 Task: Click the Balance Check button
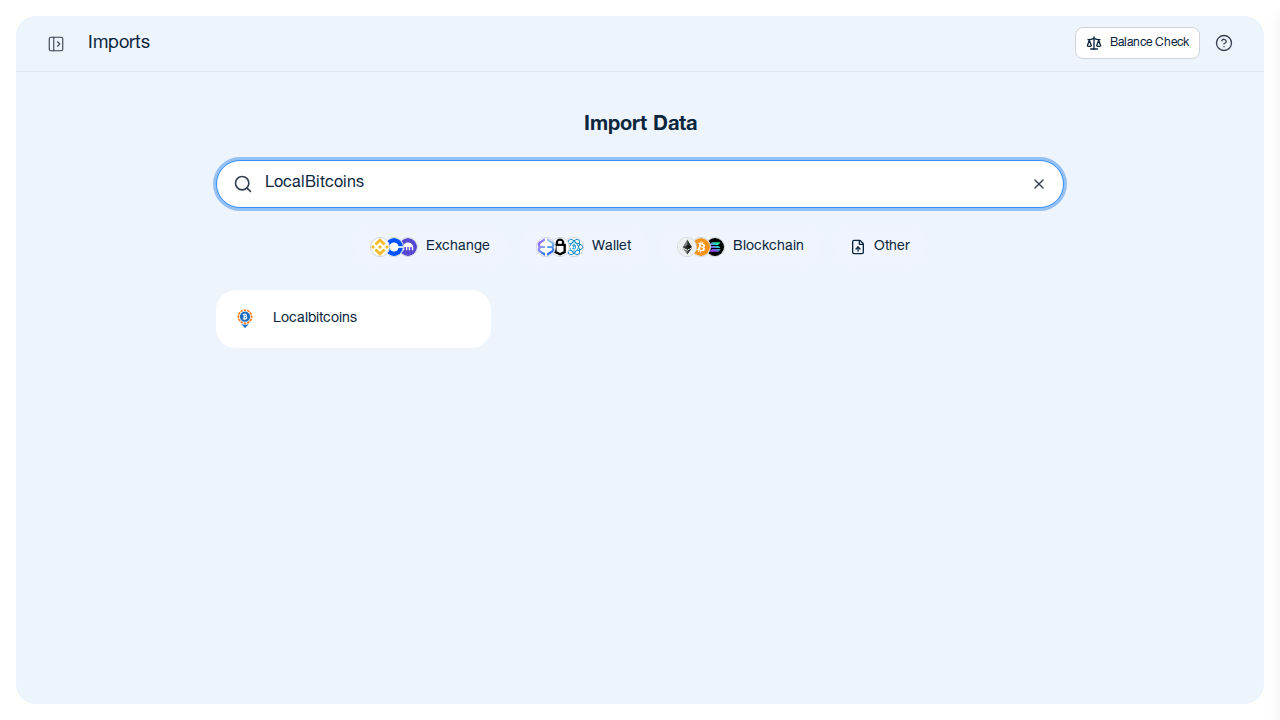point(1137,43)
